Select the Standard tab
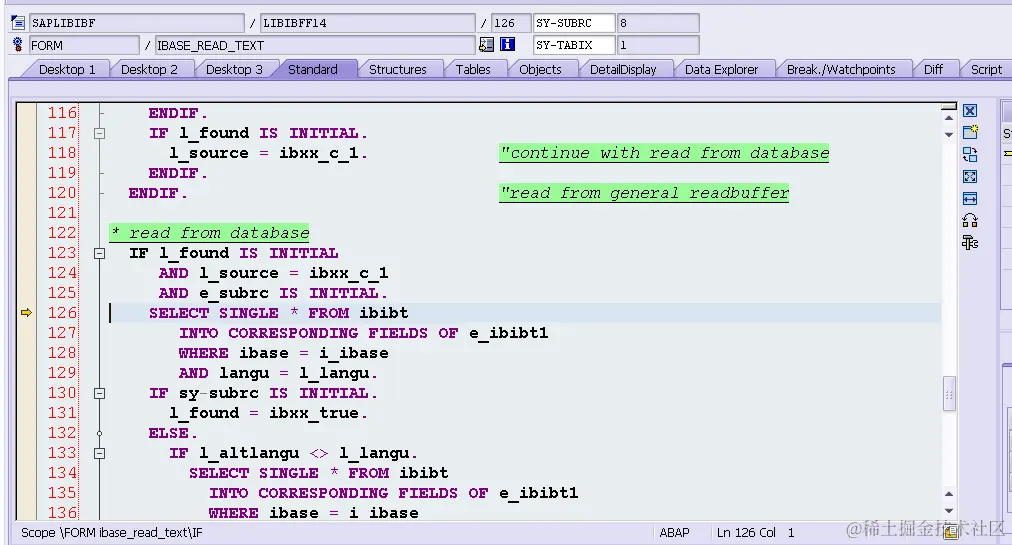Image resolution: width=1012 pixels, height=545 pixels. tap(312, 69)
